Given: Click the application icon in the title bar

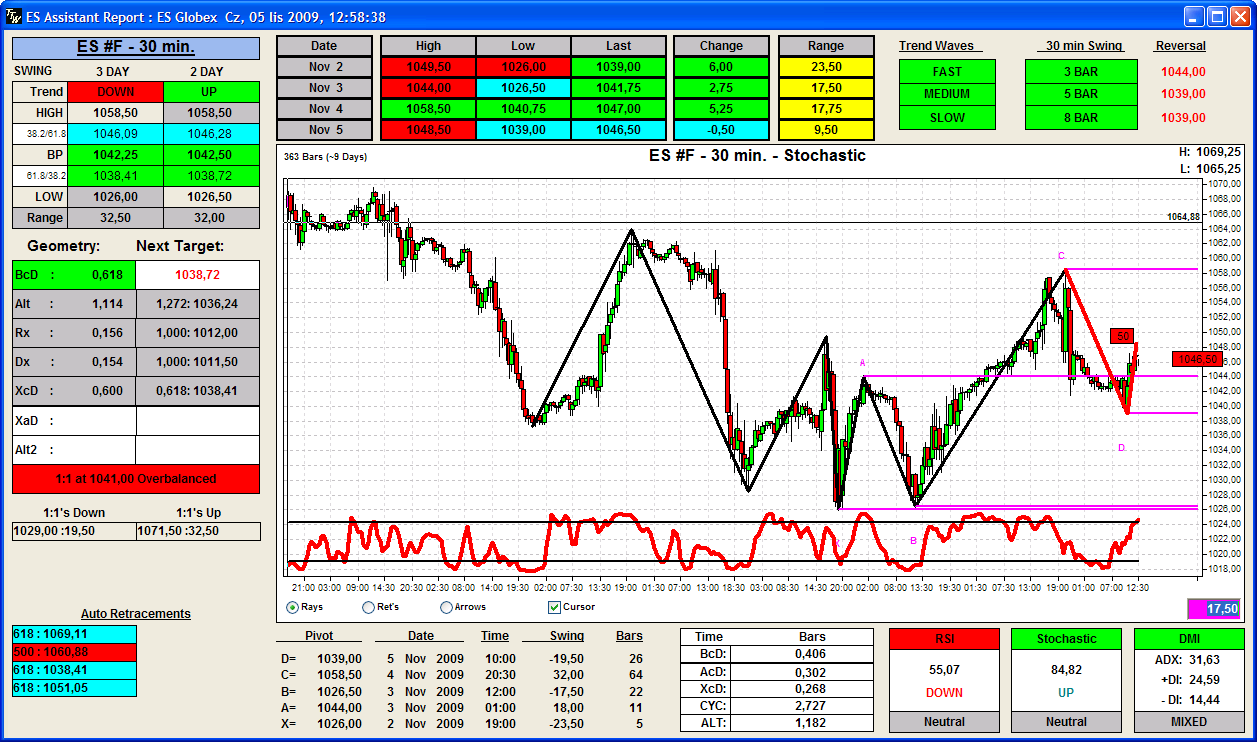Looking at the screenshot, I should pyautogui.click(x=12, y=16).
